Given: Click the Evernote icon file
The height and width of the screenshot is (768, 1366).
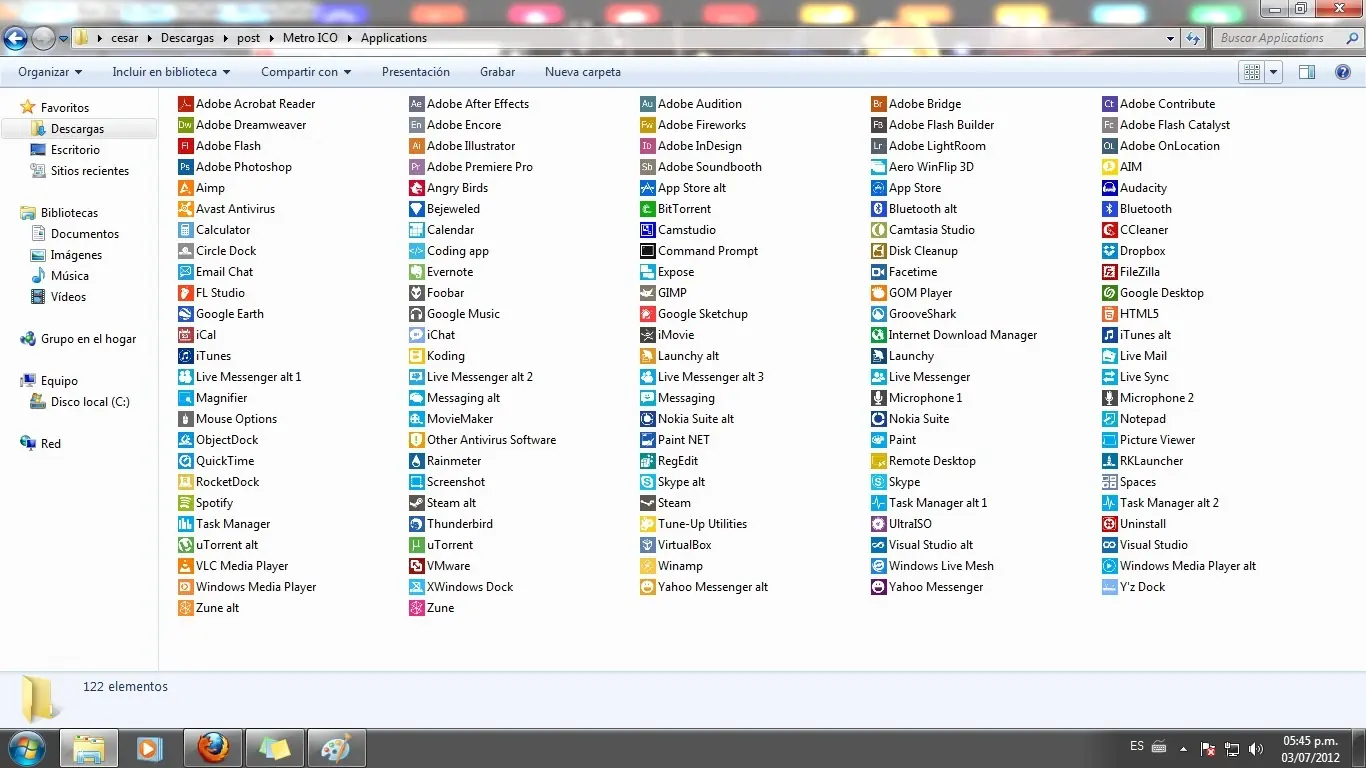Looking at the screenshot, I should tap(449, 272).
